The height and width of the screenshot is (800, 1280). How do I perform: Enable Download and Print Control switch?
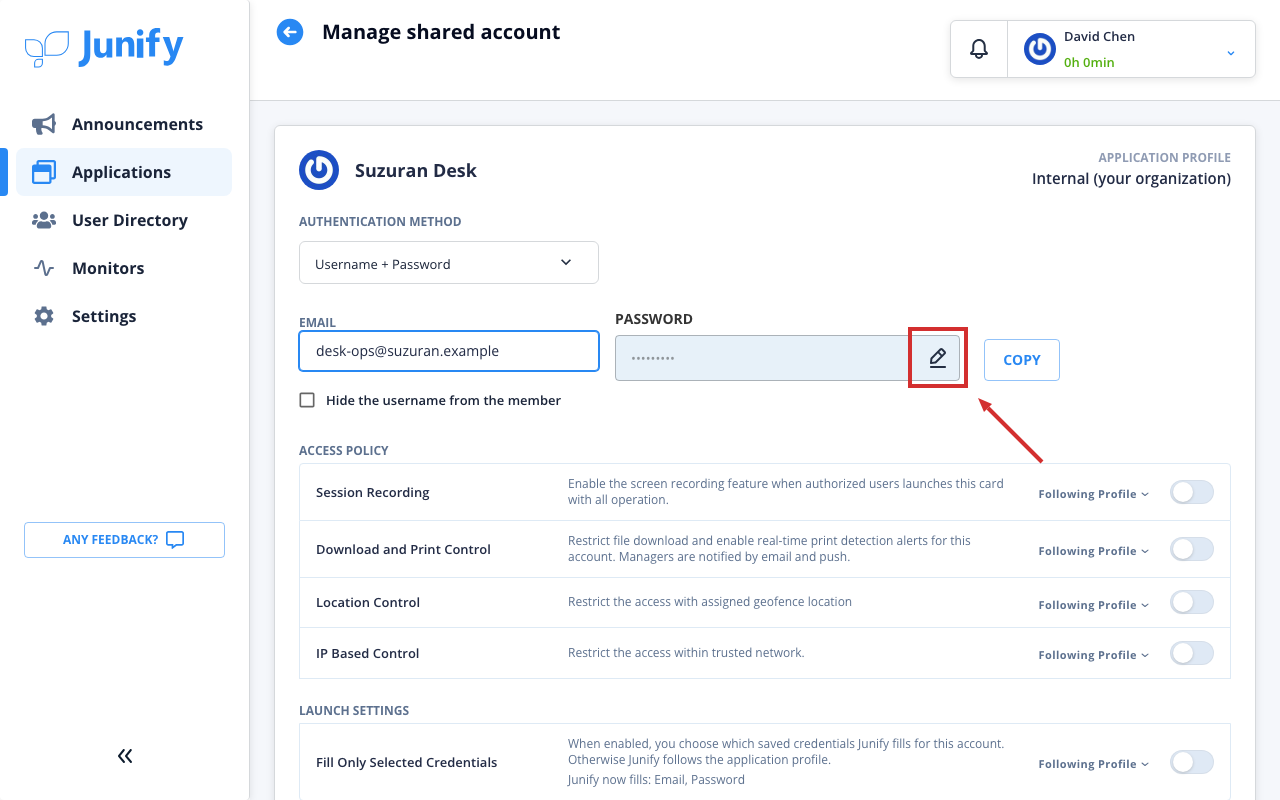tap(1192, 549)
